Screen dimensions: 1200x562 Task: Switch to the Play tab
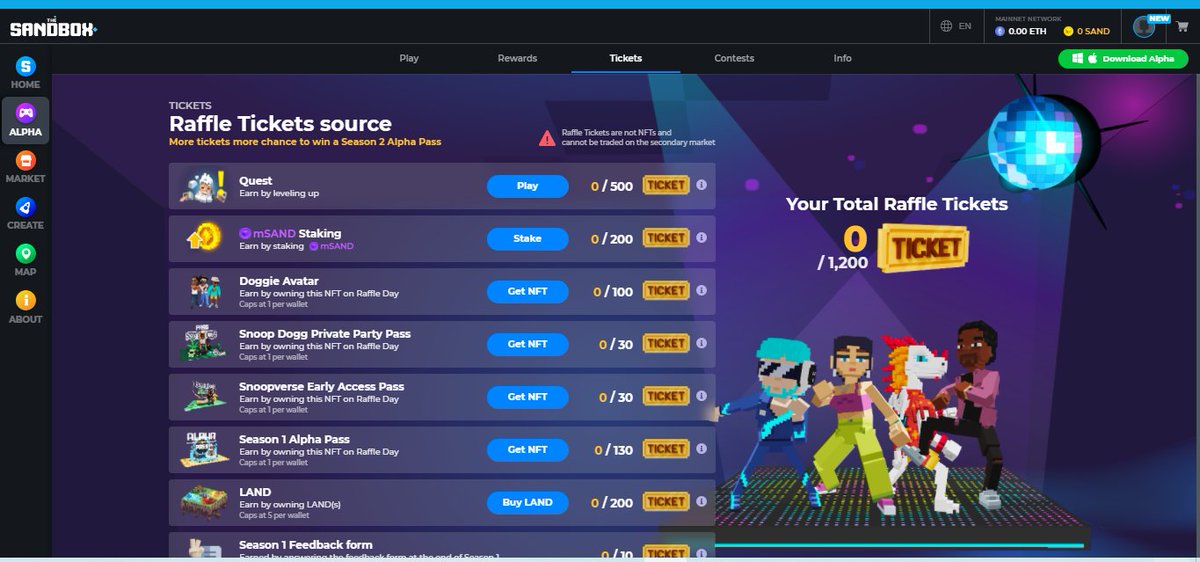pyautogui.click(x=409, y=58)
